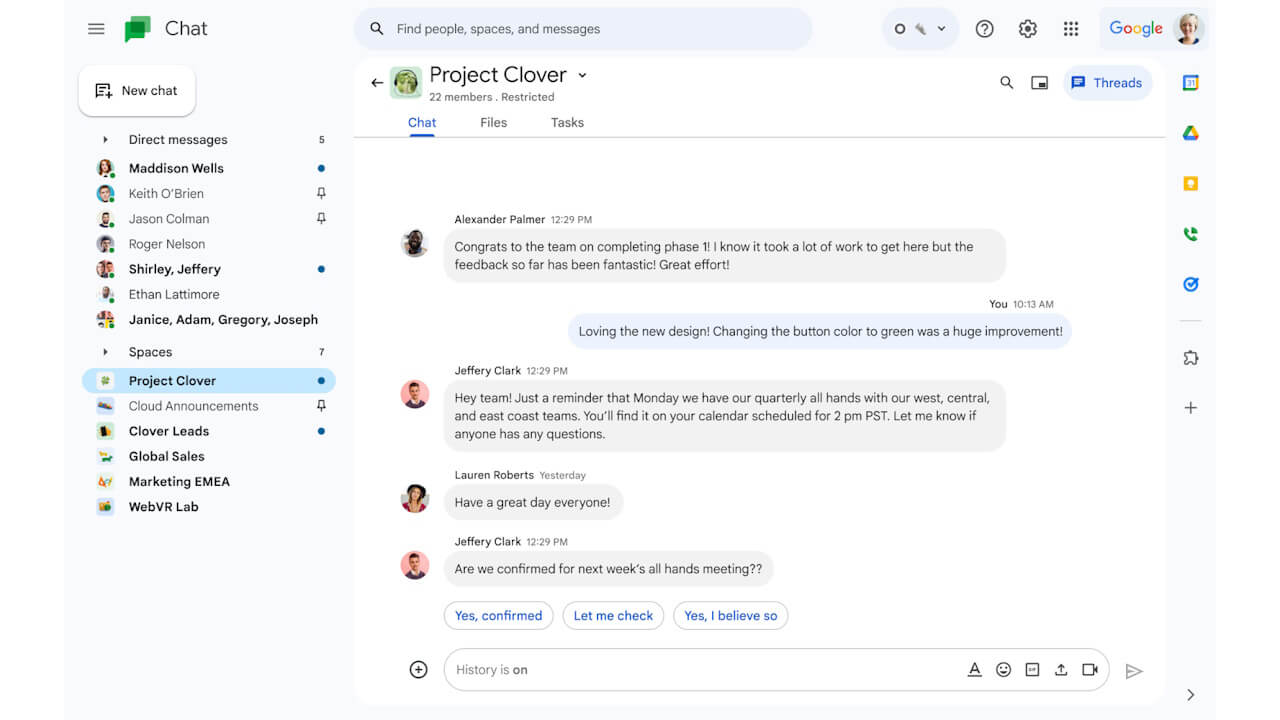Image resolution: width=1280 pixels, height=720 pixels.
Task: Open the GIF picker in the compose bar
Action: coord(1031,669)
